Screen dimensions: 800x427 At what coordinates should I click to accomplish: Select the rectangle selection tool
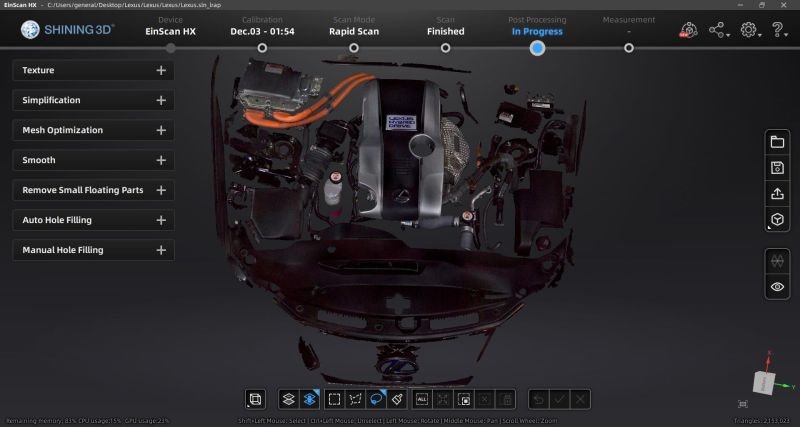[x=335, y=399]
